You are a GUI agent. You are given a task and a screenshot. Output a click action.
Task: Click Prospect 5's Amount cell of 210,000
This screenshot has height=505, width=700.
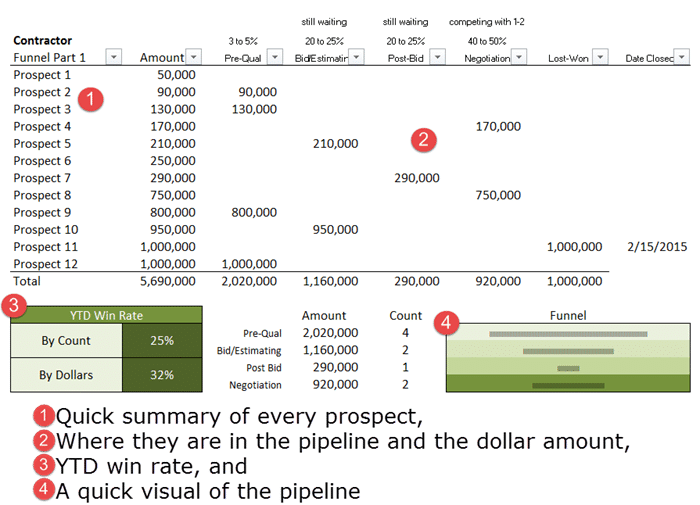(x=173, y=144)
